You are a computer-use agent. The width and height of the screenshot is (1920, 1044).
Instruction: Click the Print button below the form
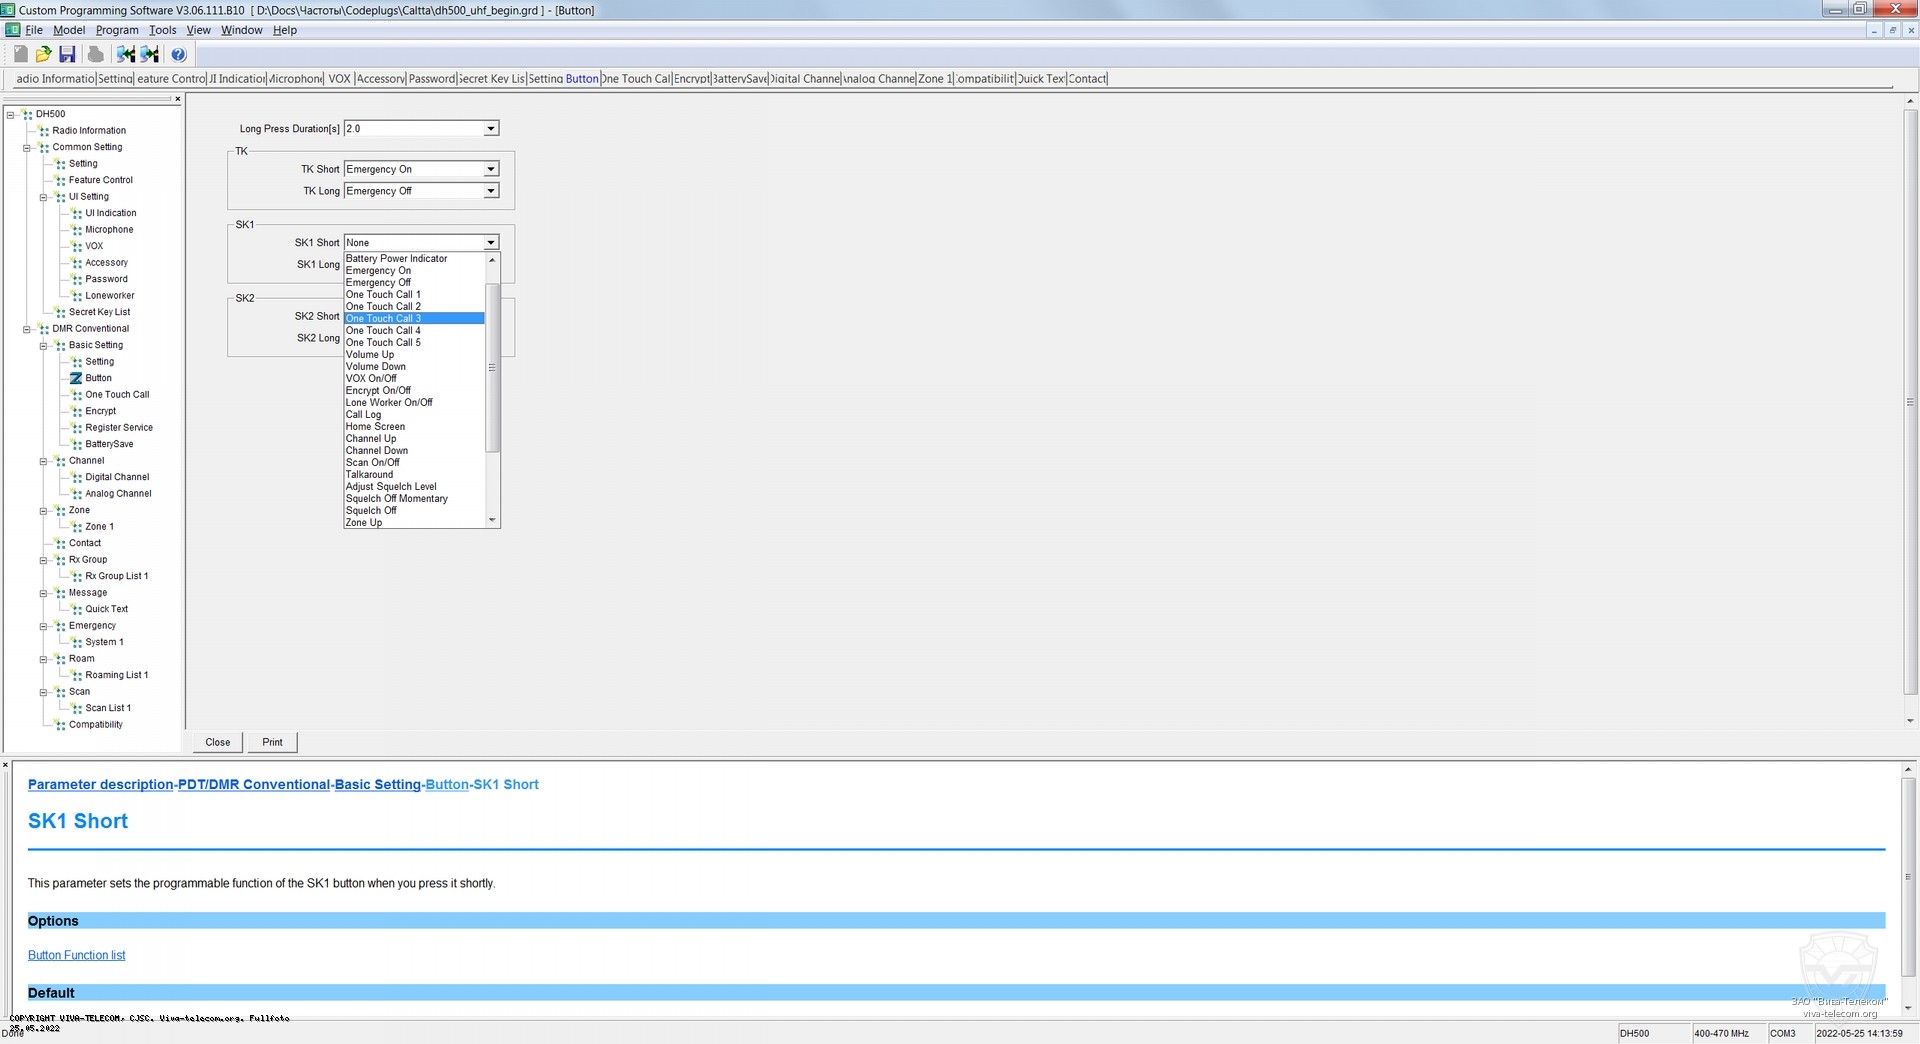272,742
